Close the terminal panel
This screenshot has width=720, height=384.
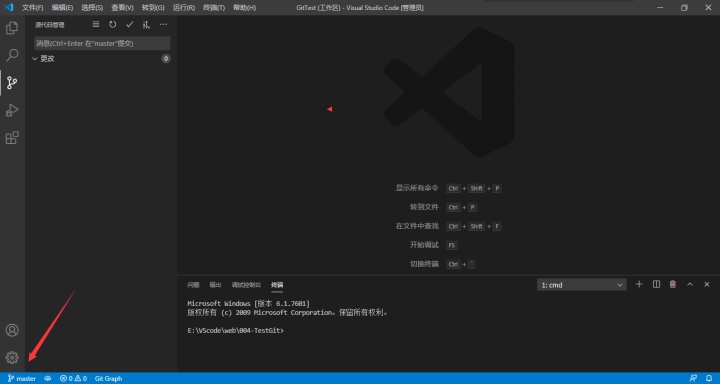pyautogui.click(x=707, y=284)
